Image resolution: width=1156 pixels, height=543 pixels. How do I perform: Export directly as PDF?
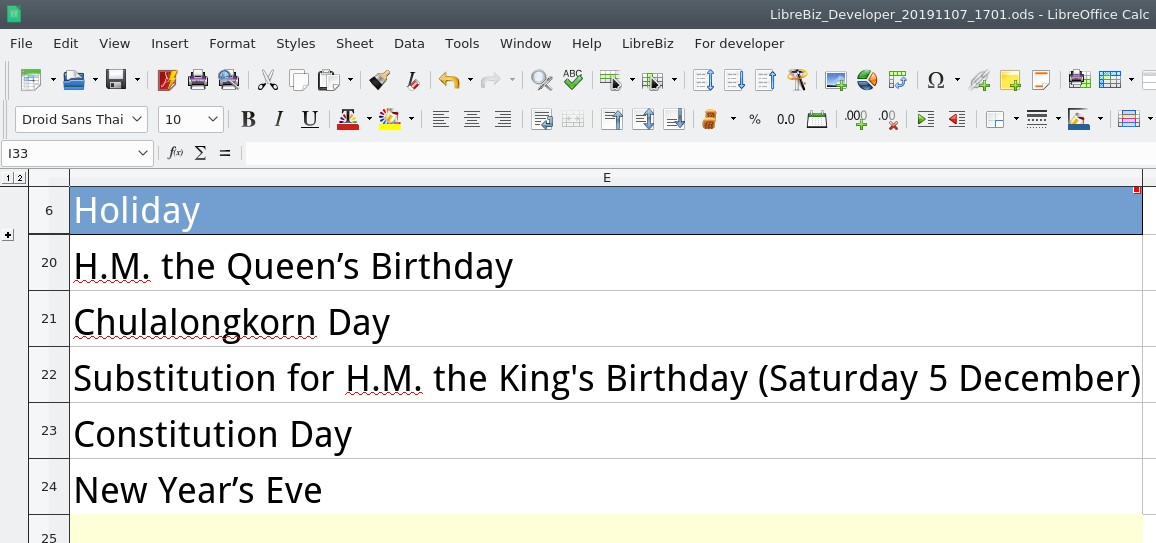(167, 80)
